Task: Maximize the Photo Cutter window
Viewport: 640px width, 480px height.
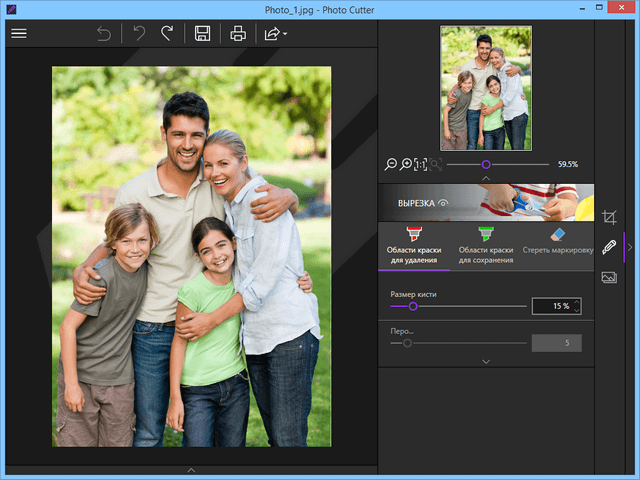Action: 599,8
